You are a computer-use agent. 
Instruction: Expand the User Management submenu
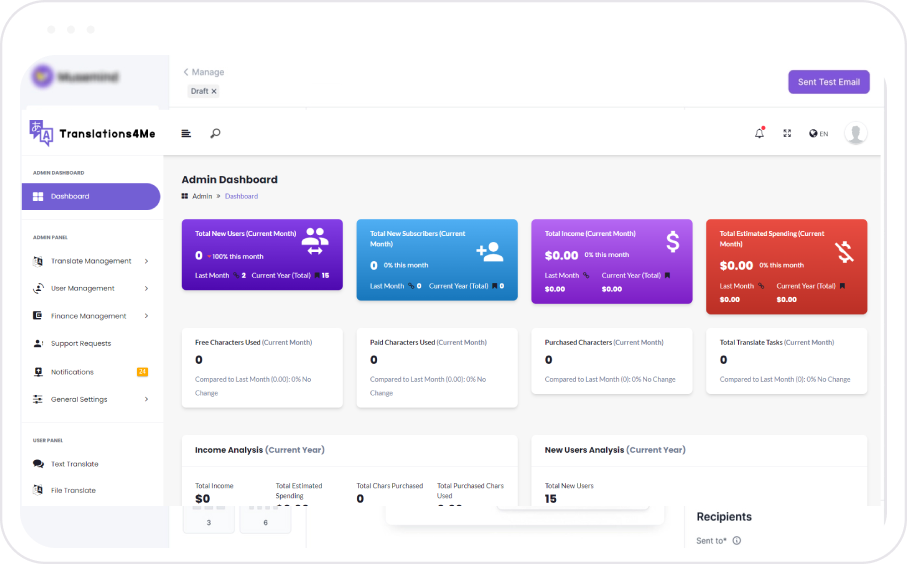click(146, 289)
